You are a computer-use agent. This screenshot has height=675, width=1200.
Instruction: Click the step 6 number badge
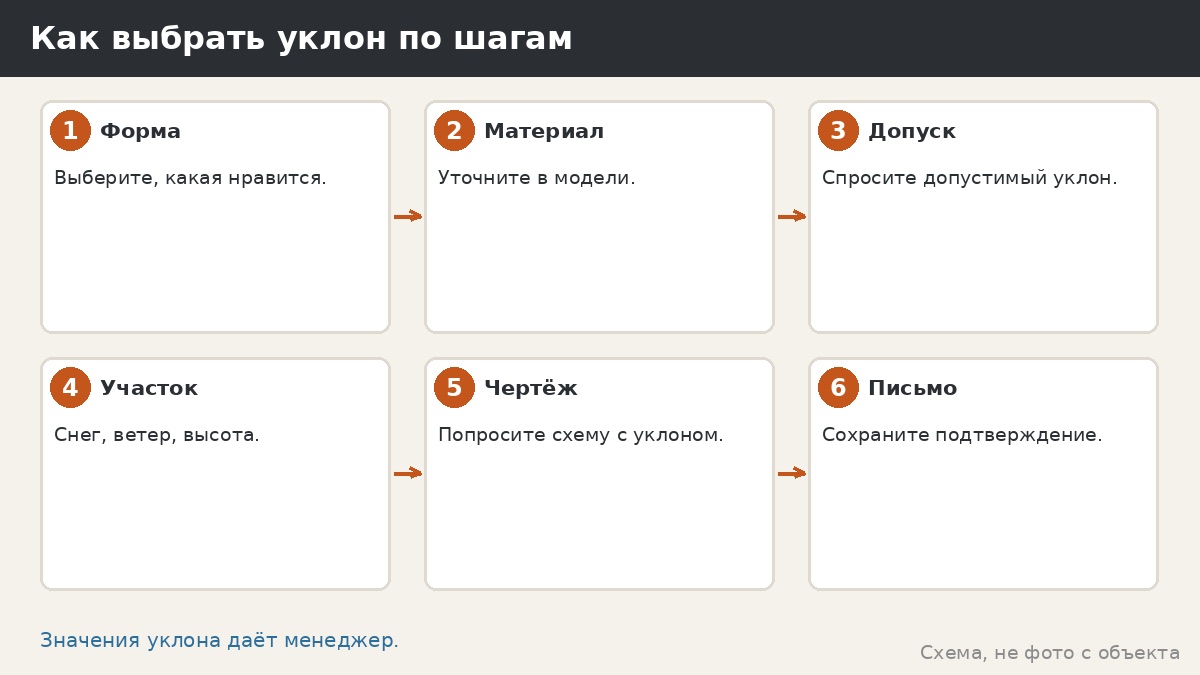838,388
